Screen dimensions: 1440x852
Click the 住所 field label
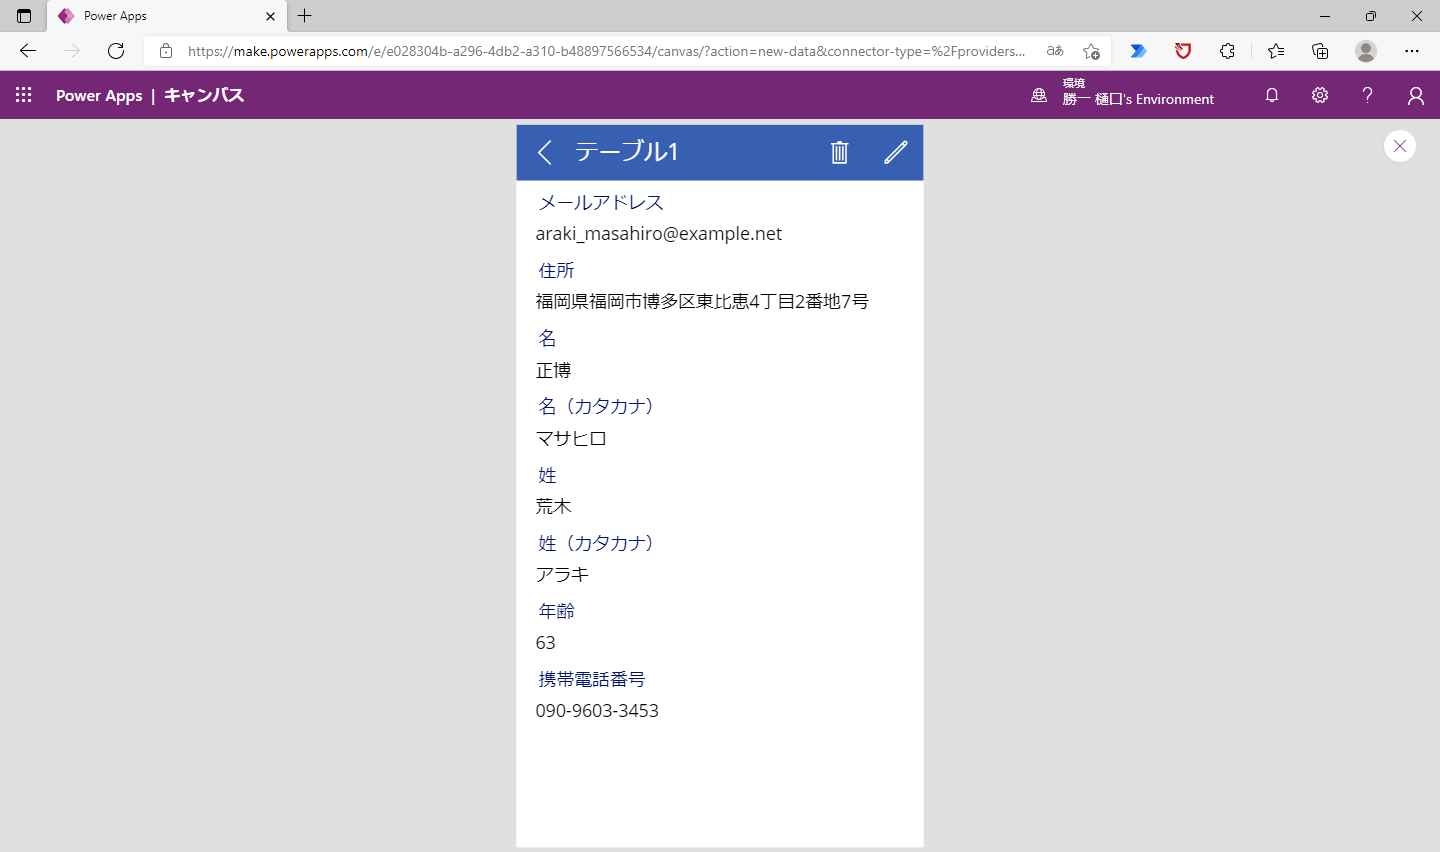[x=556, y=271]
